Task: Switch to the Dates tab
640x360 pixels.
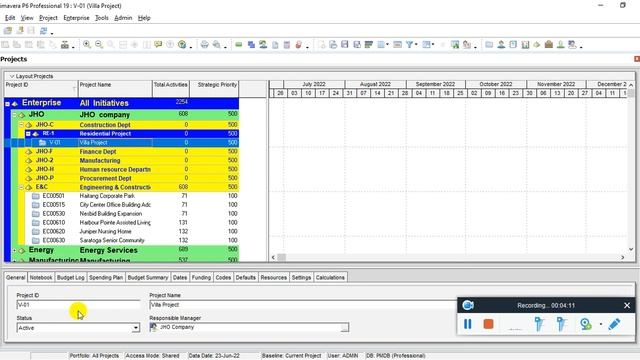Action: coord(180,278)
